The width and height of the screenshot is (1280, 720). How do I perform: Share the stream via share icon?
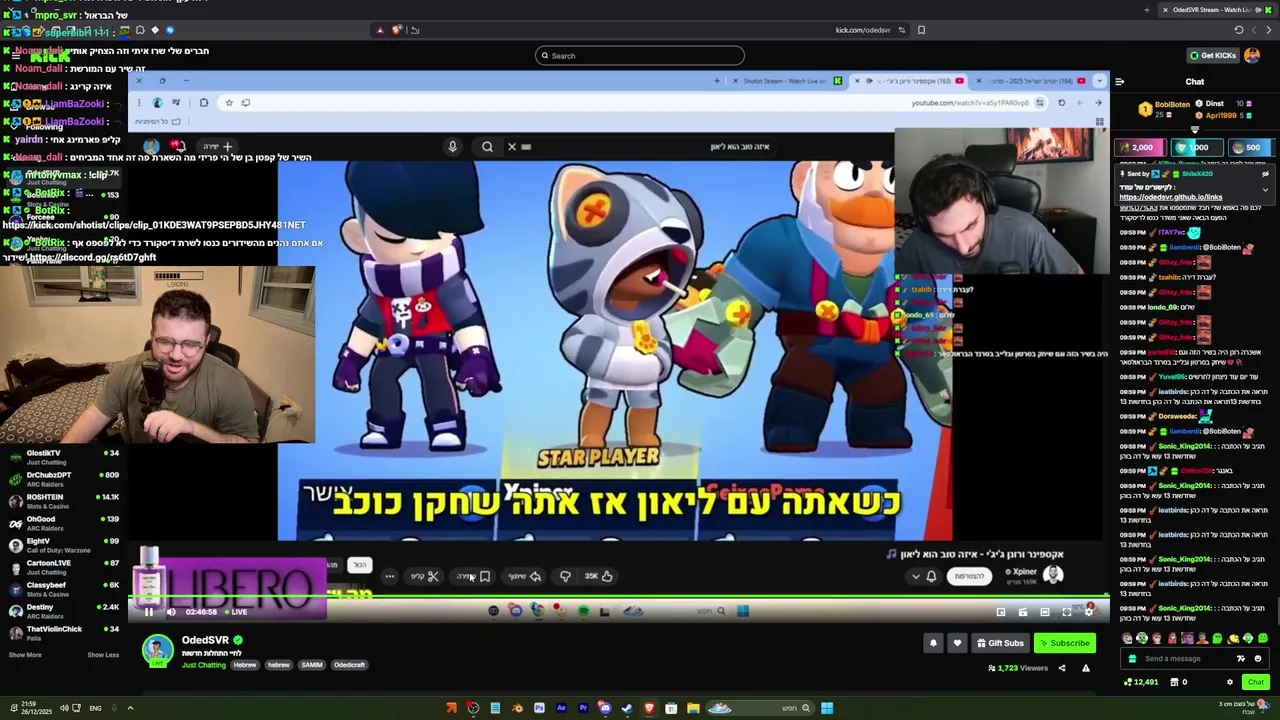tap(1062, 668)
